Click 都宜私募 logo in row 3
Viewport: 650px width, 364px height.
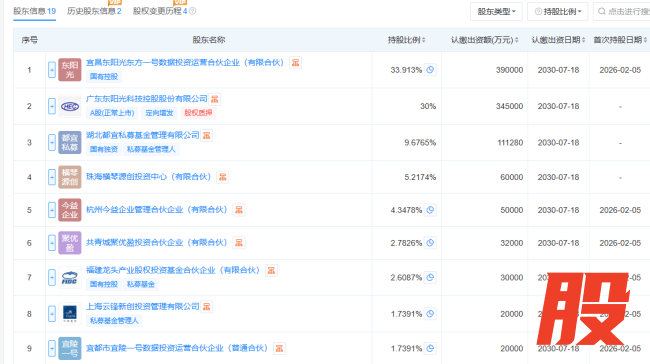70,143
